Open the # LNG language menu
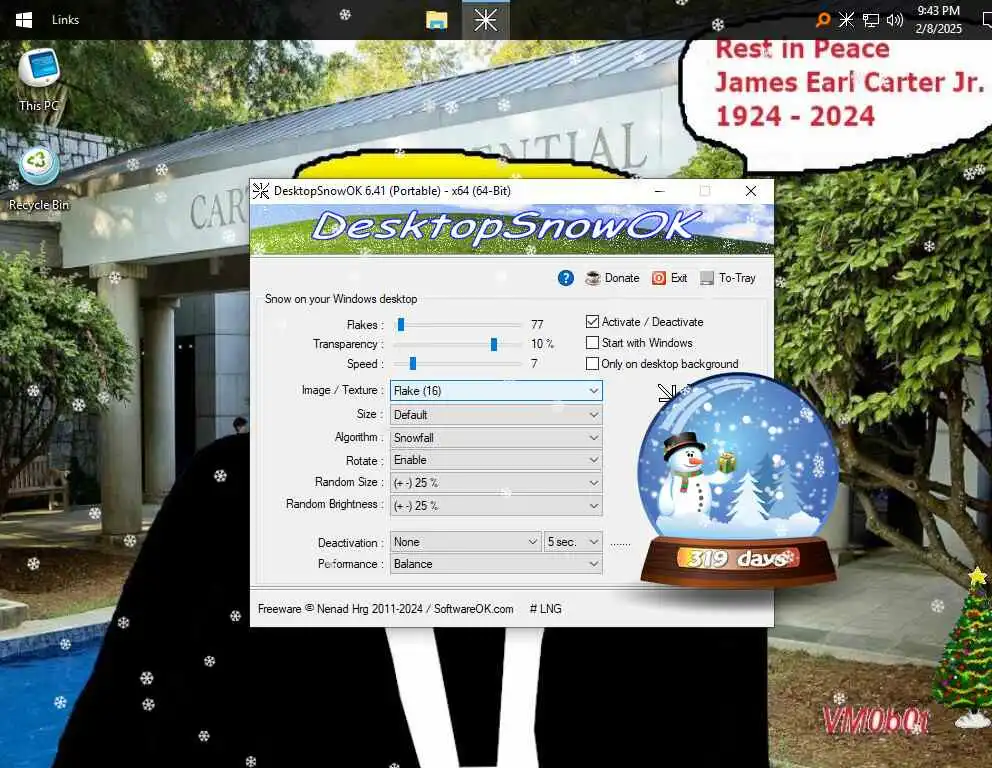 click(x=545, y=609)
